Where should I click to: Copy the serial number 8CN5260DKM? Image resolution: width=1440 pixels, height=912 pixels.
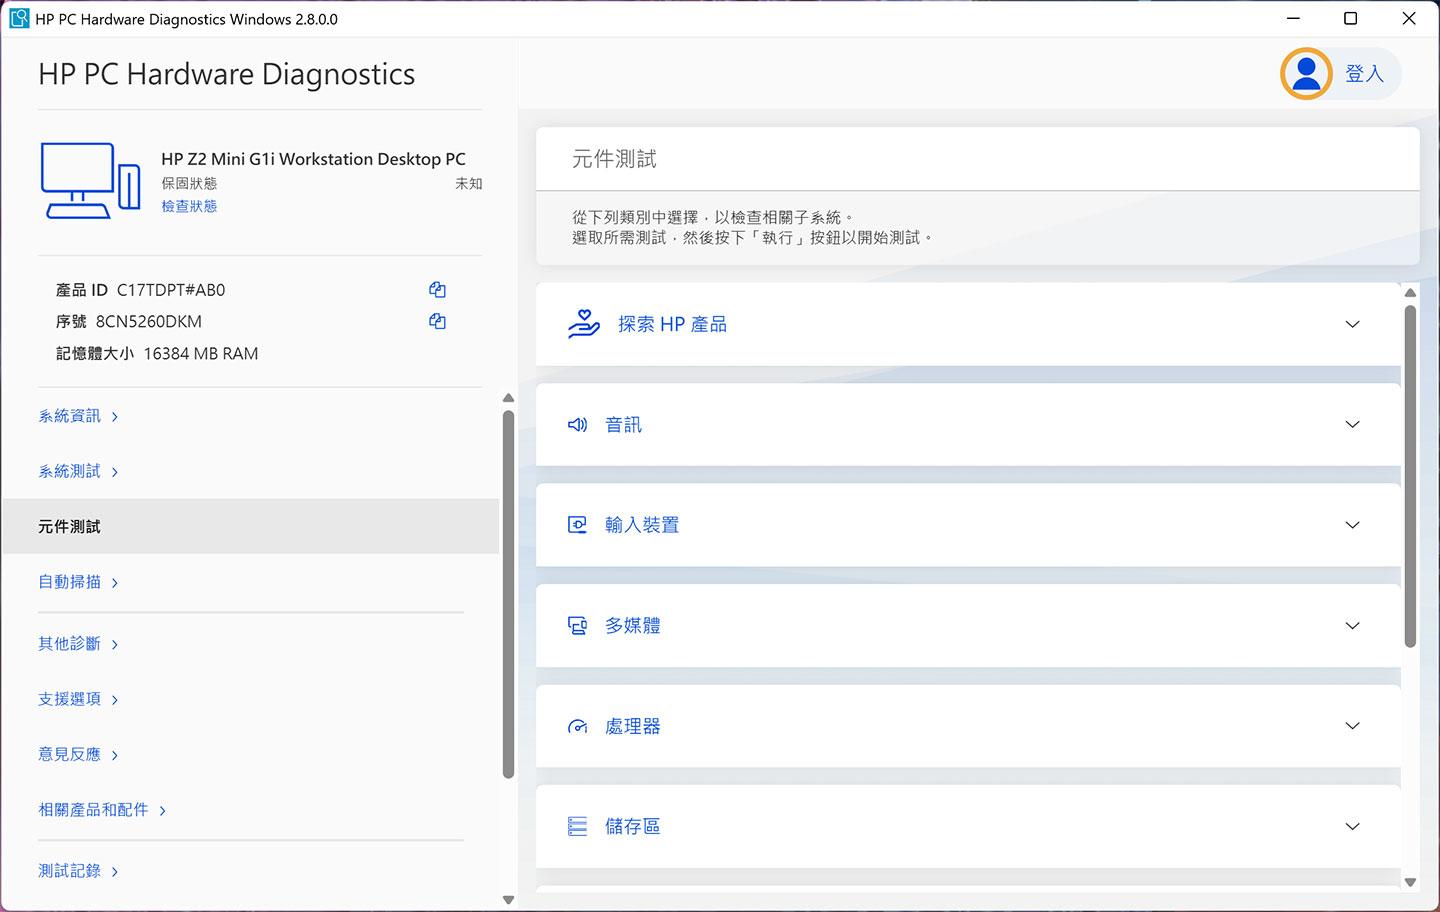[437, 321]
